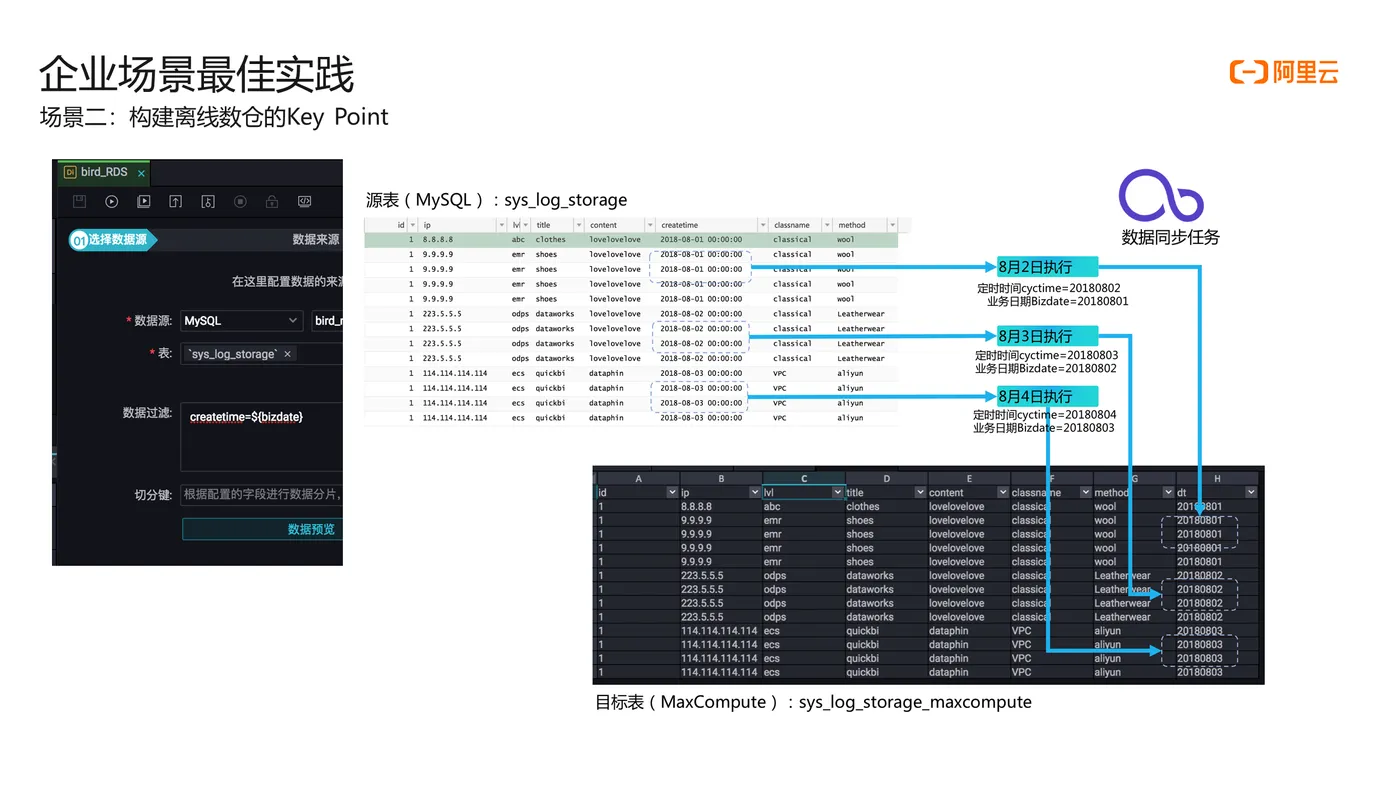Open the id filter dropdown in the MaxCompute table
Screen dimensions: 1400x788
pos(672,492)
